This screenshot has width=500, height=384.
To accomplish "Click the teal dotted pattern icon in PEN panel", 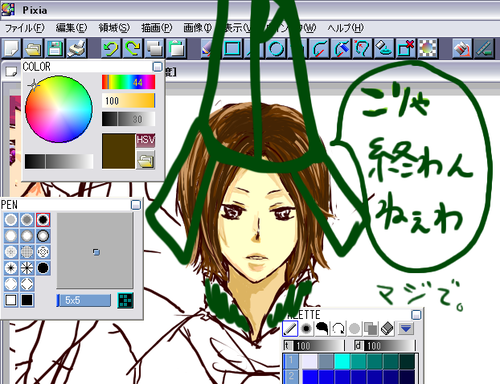I will [x=126, y=300].
